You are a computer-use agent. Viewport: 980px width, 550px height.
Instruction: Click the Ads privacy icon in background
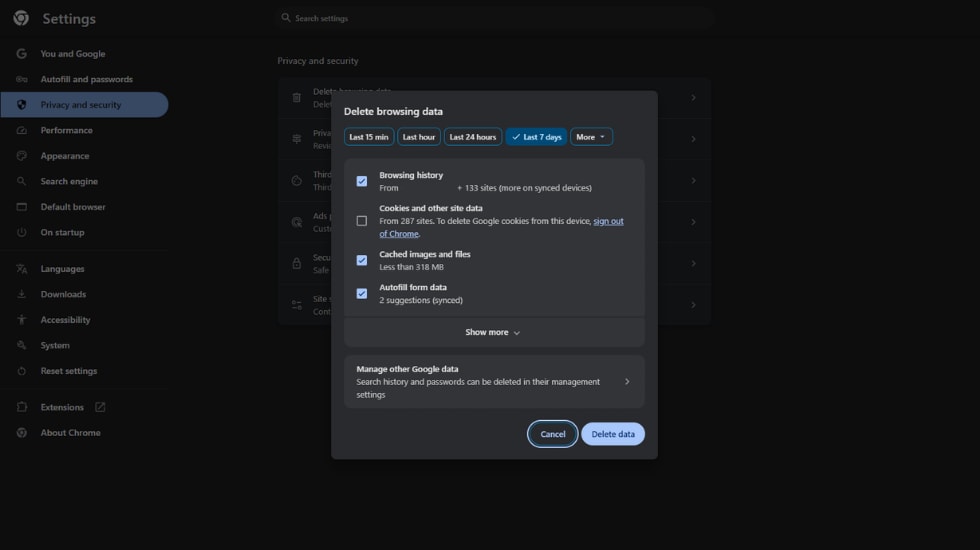tap(297, 222)
